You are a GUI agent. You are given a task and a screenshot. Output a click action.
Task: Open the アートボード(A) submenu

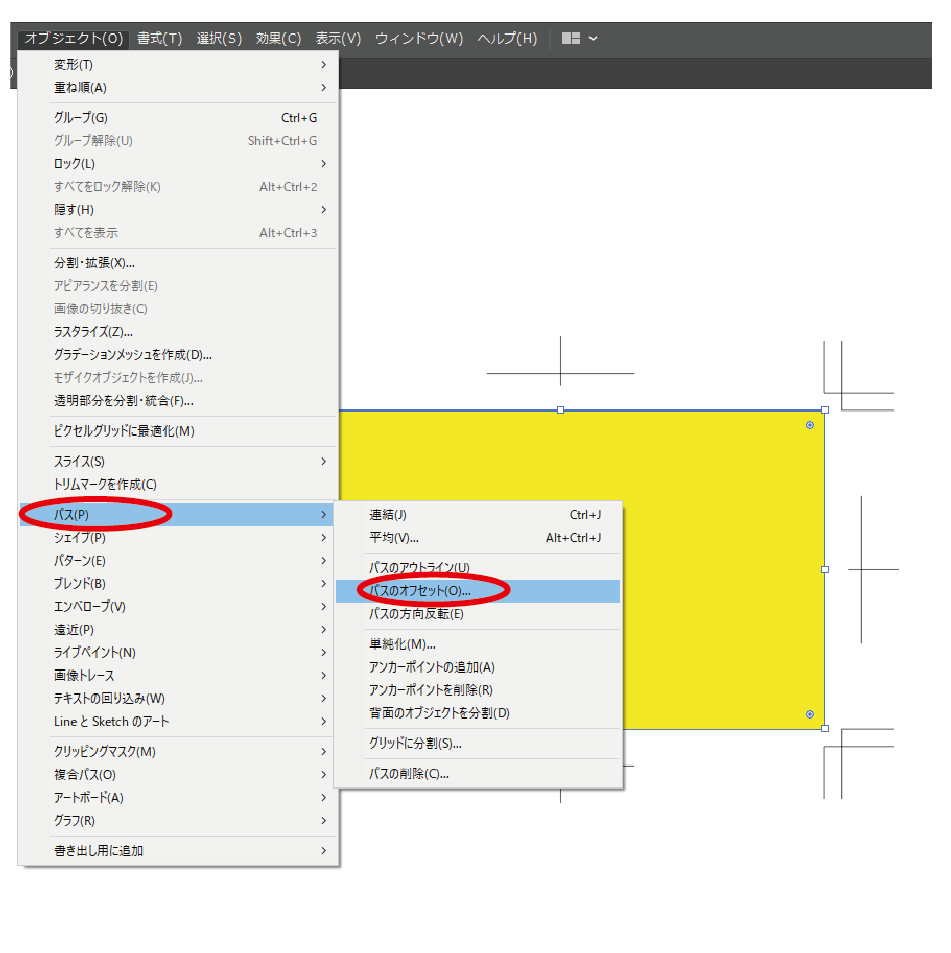tap(178, 798)
